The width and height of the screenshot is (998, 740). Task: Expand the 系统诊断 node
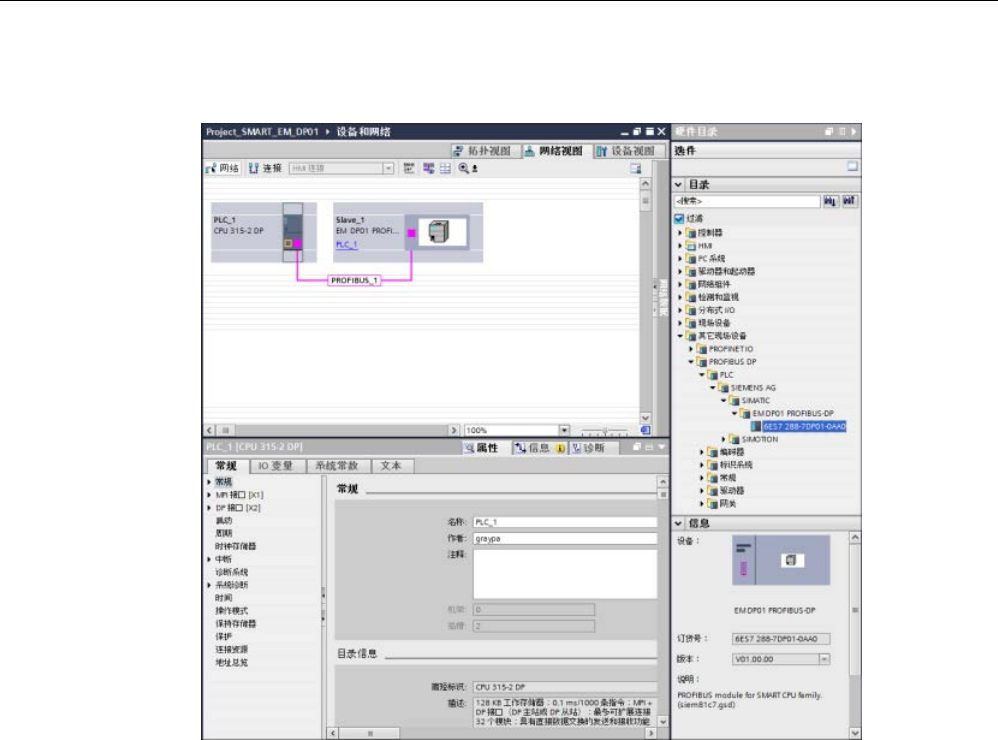pos(209,585)
